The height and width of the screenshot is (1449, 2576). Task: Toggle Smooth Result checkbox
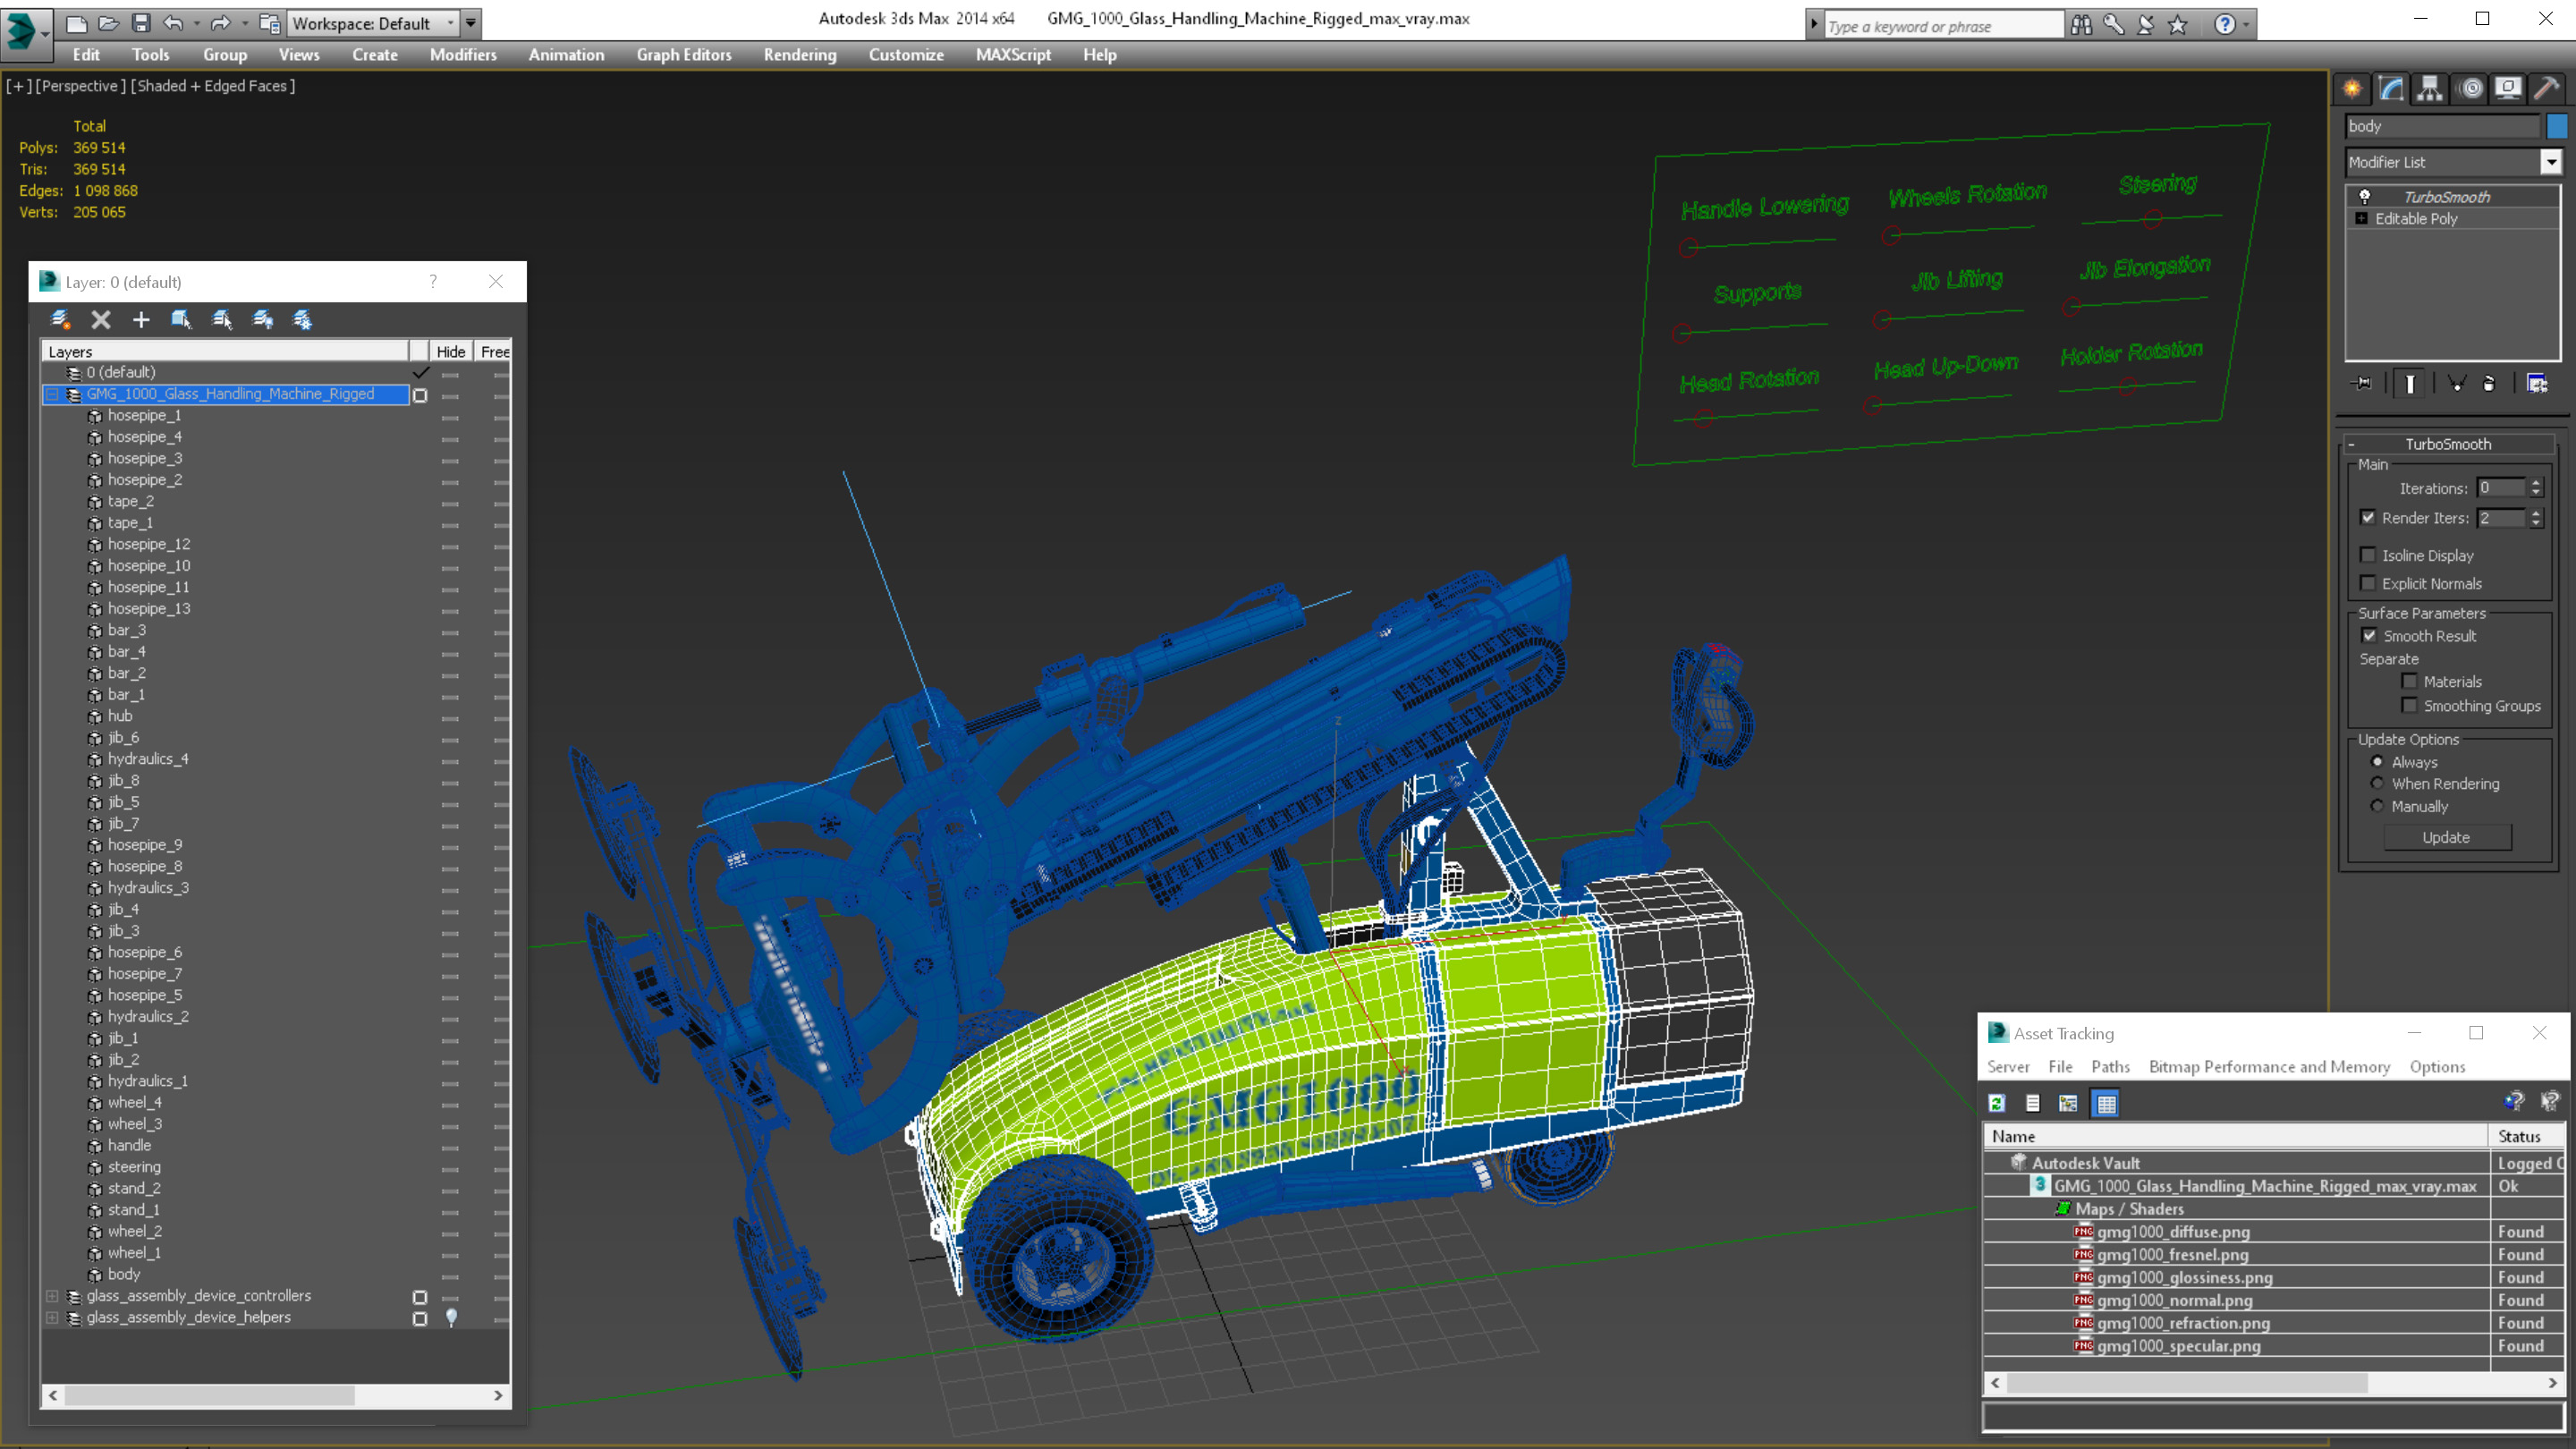tap(2369, 635)
